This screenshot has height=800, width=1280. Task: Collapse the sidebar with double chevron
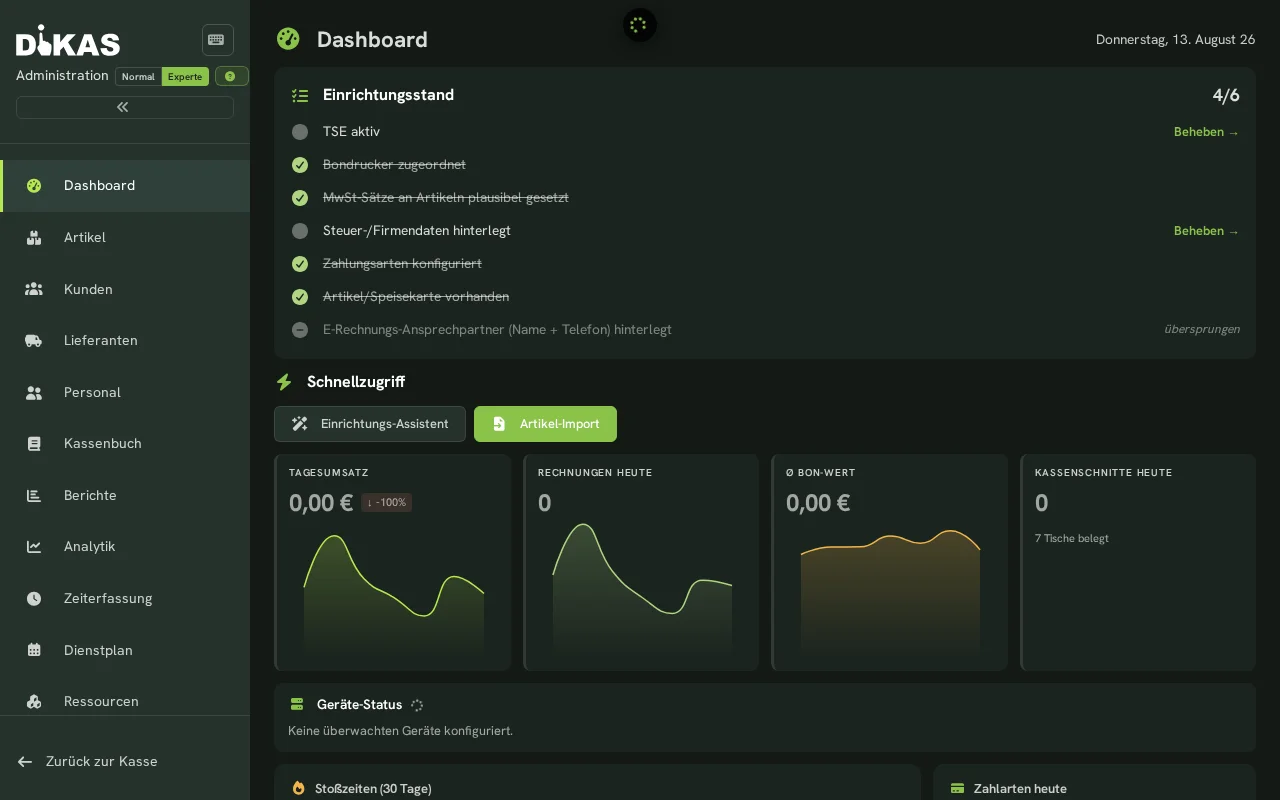(x=125, y=107)
